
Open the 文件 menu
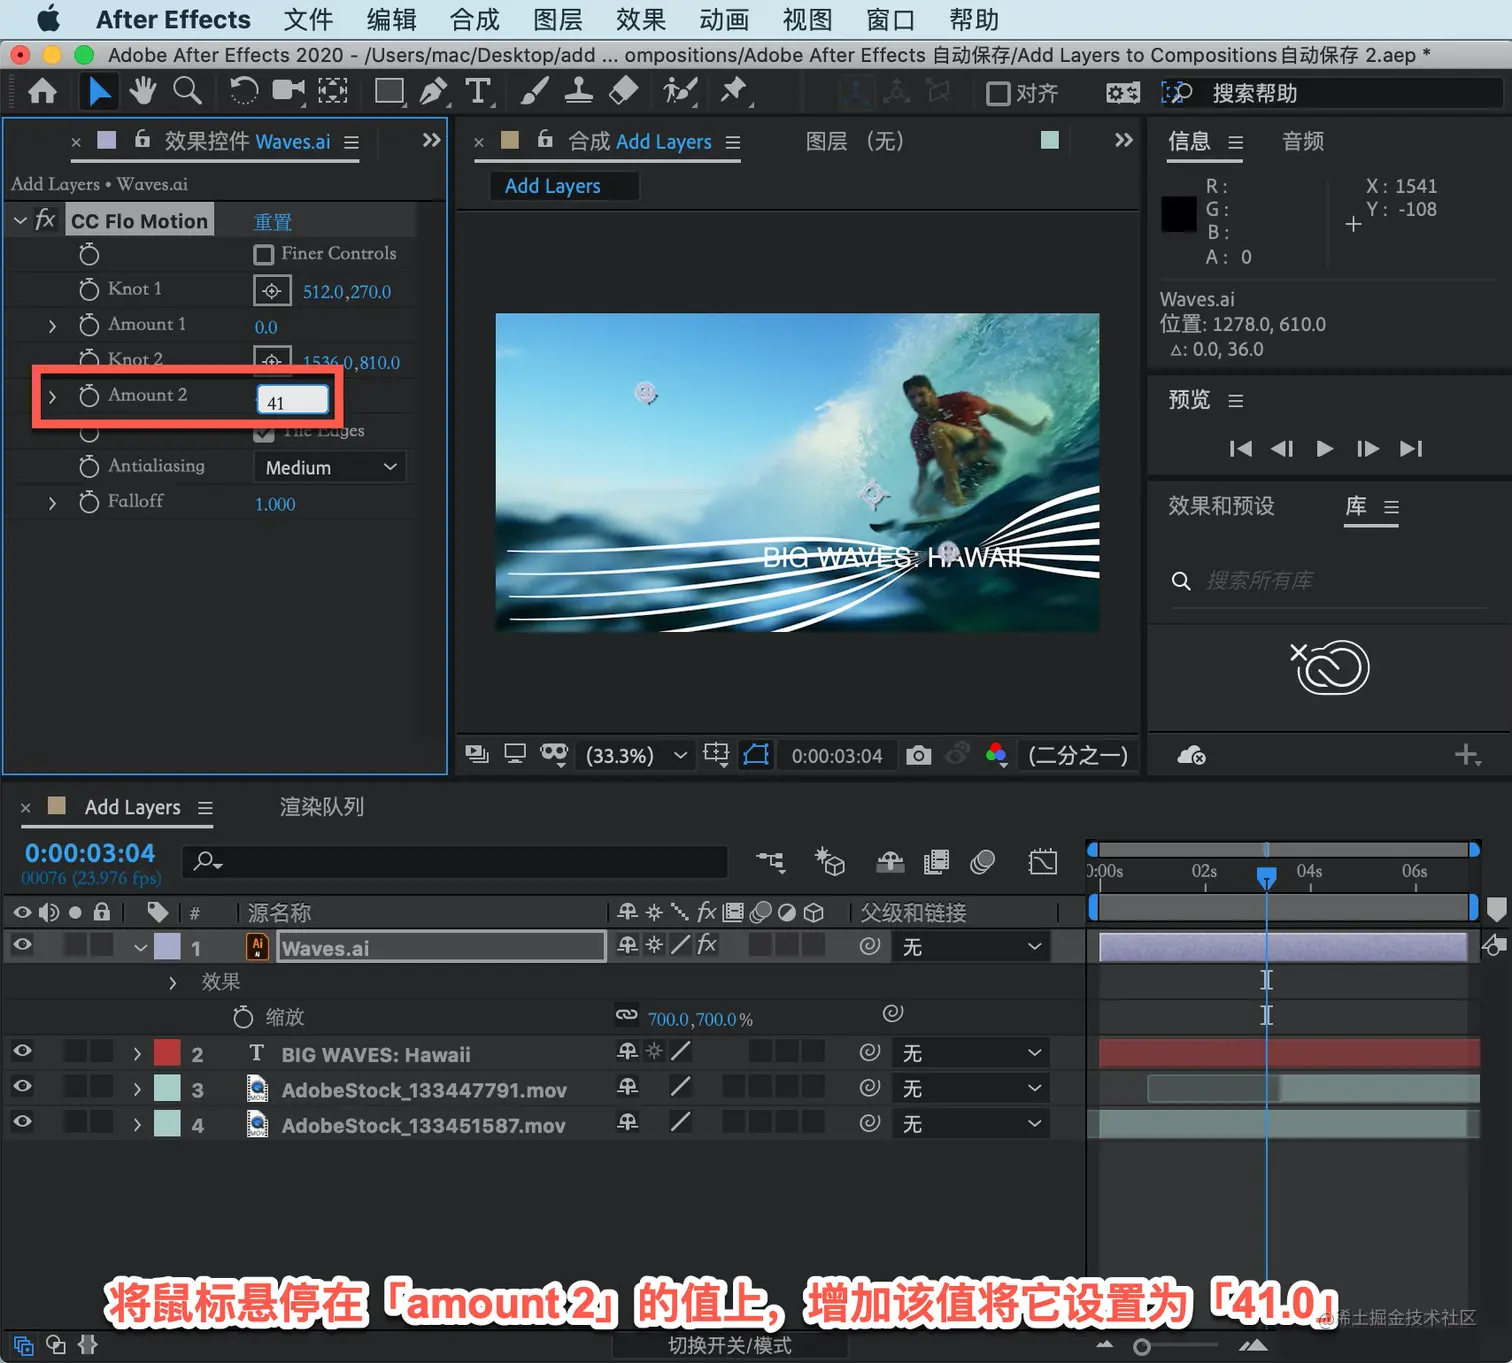pyautogui.click(x=308, y=20)
